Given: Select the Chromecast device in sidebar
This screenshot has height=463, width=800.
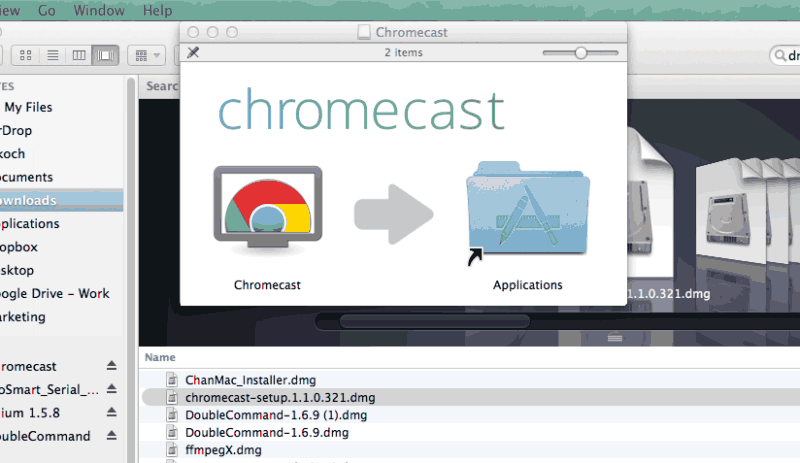Looking at the screenshot, I should [29, 367].
